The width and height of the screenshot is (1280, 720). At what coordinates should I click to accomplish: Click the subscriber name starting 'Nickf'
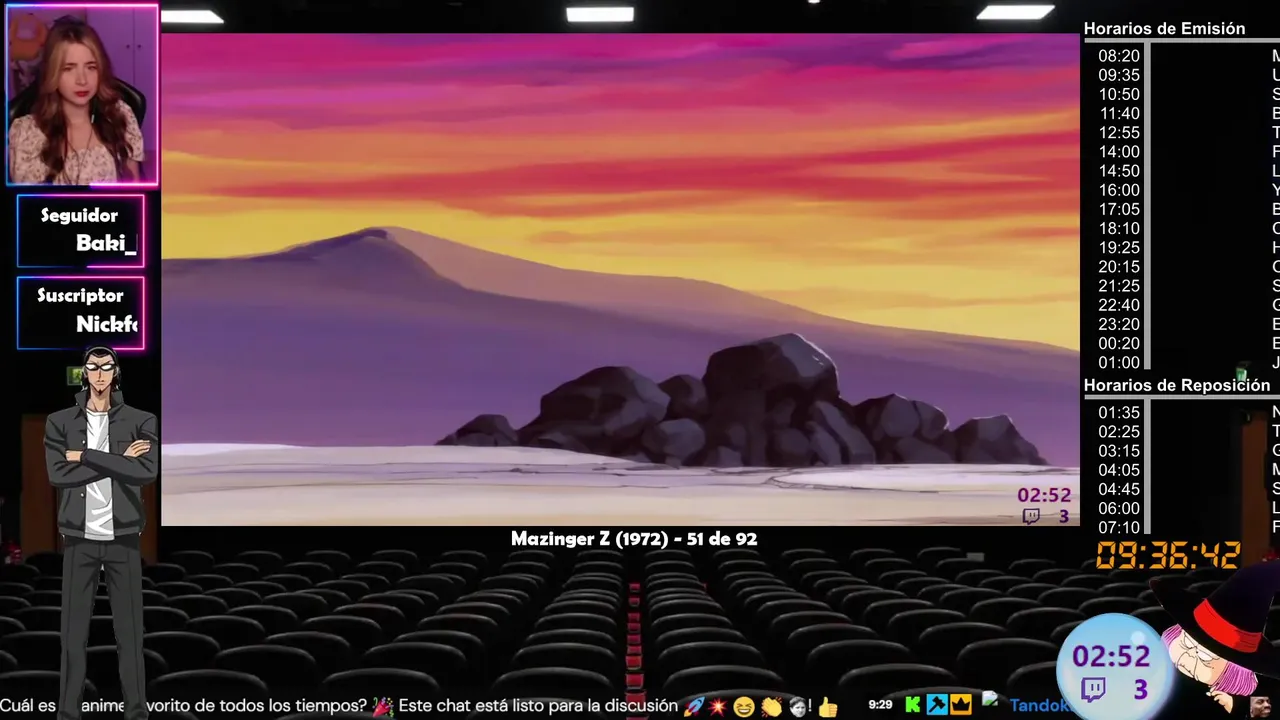[x=107, y=324]
